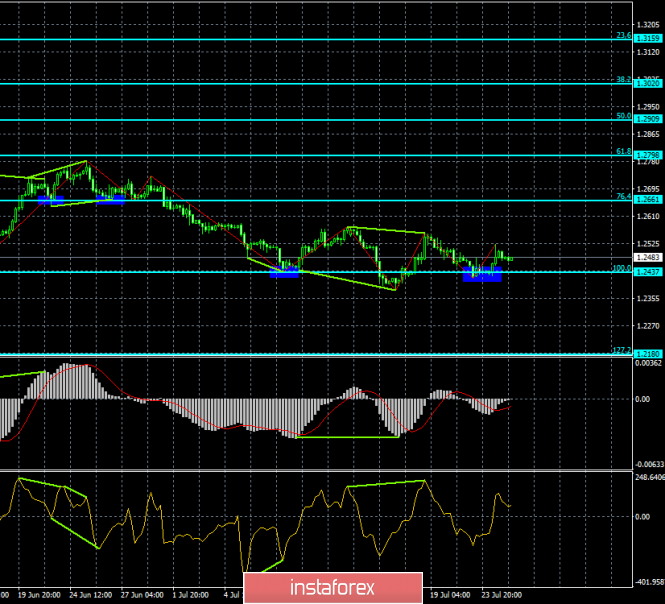Viewport: 665px width, 604px height.
Task: Click the MACD -0.00633 scale value
Action: pyautogui.click(x=649, y=464)
